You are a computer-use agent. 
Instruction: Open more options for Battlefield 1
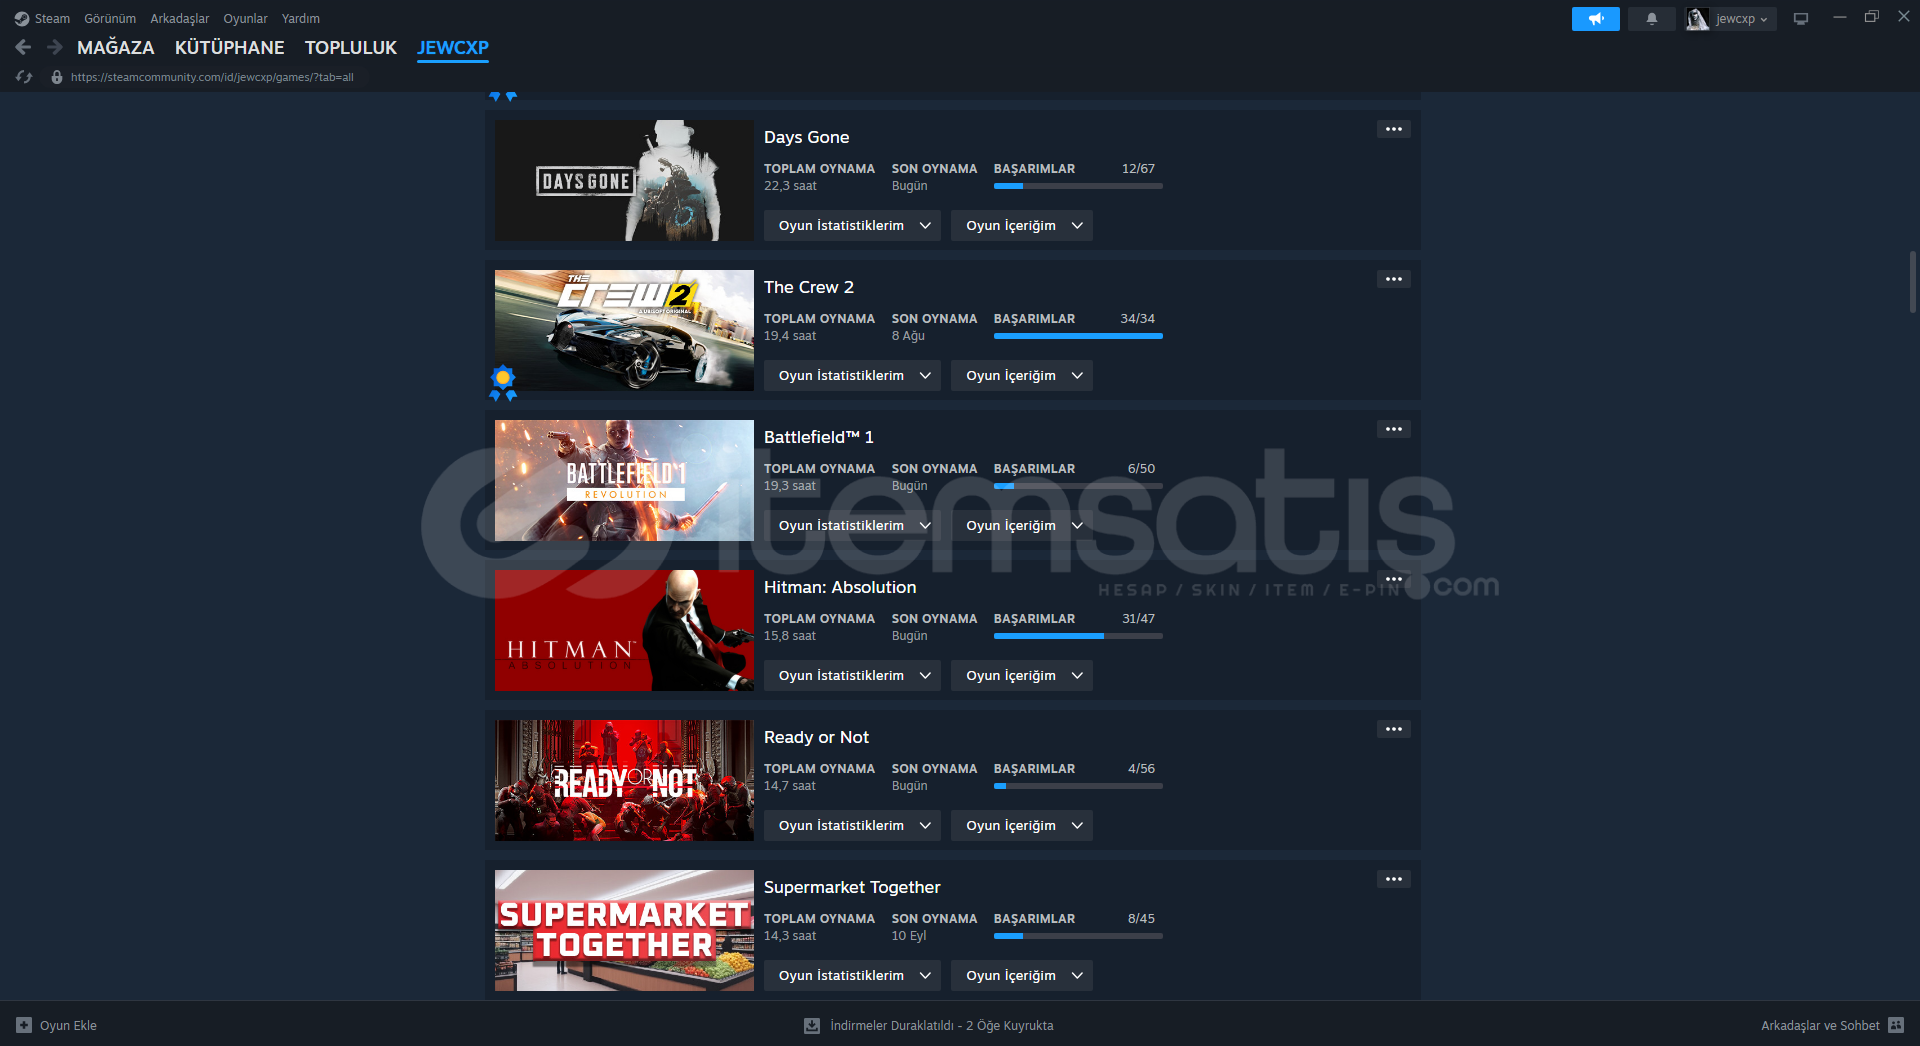1394,429
